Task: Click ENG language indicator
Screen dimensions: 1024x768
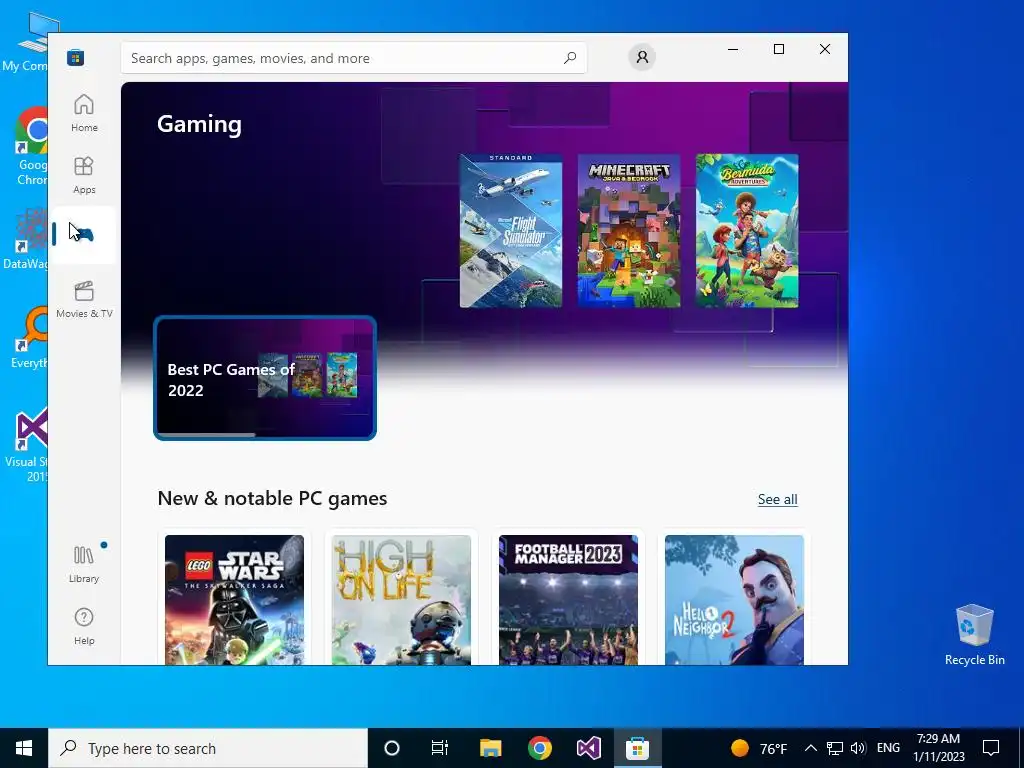Action: 888,748
